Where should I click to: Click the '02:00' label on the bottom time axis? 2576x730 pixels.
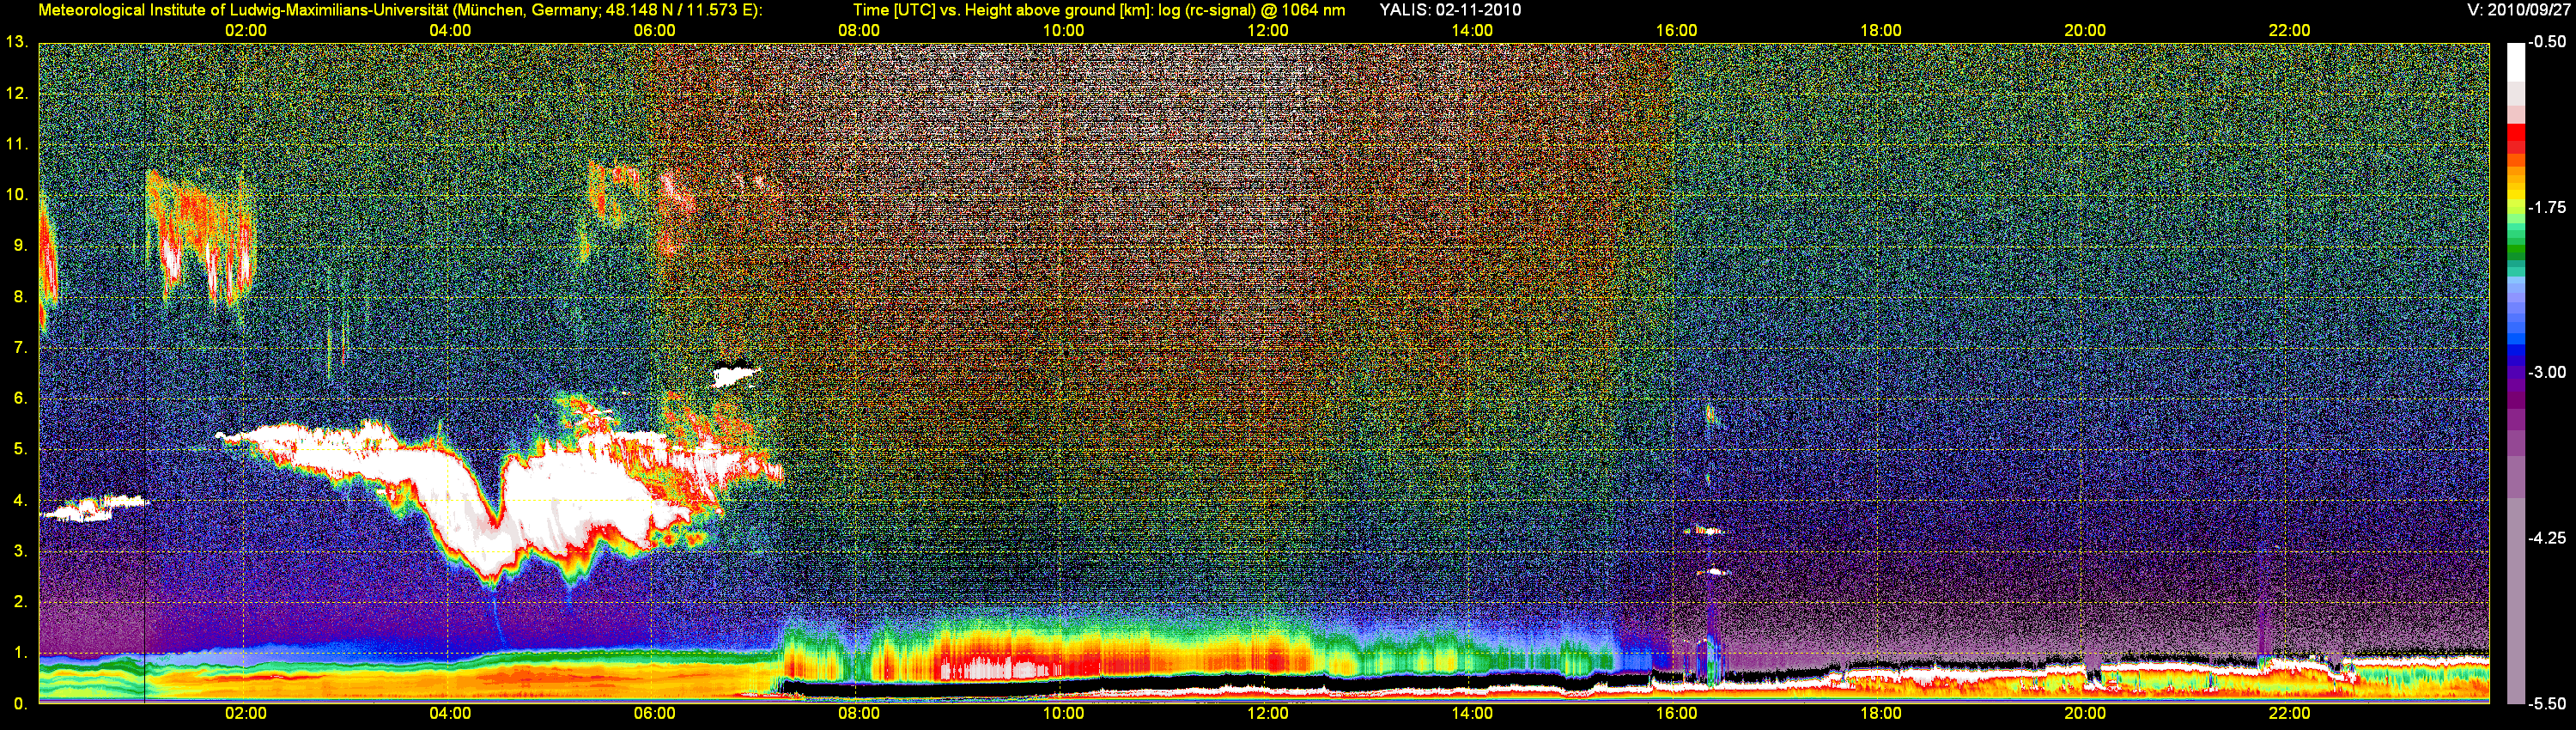tap(245, 714)
